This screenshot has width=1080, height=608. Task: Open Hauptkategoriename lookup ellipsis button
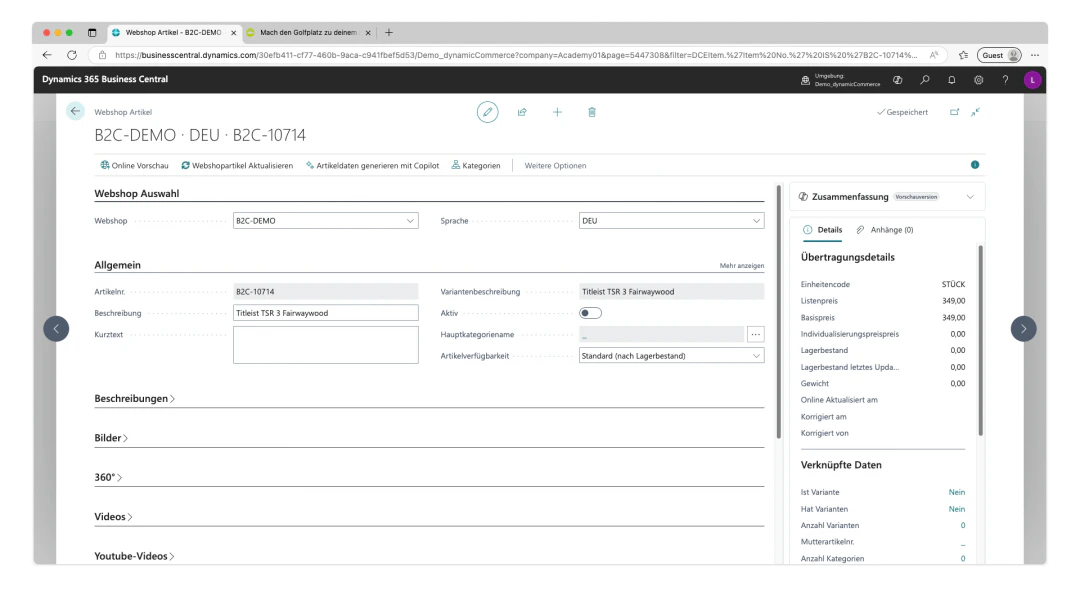coord(756,334)
